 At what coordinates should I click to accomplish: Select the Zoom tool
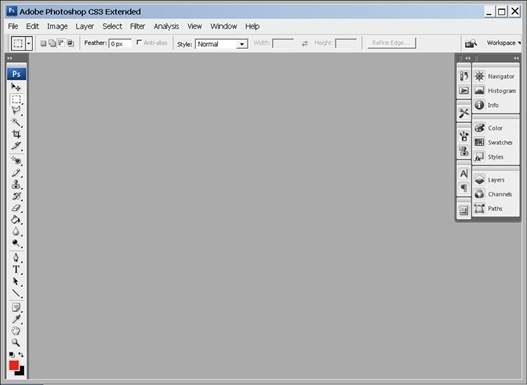[16, 342]
